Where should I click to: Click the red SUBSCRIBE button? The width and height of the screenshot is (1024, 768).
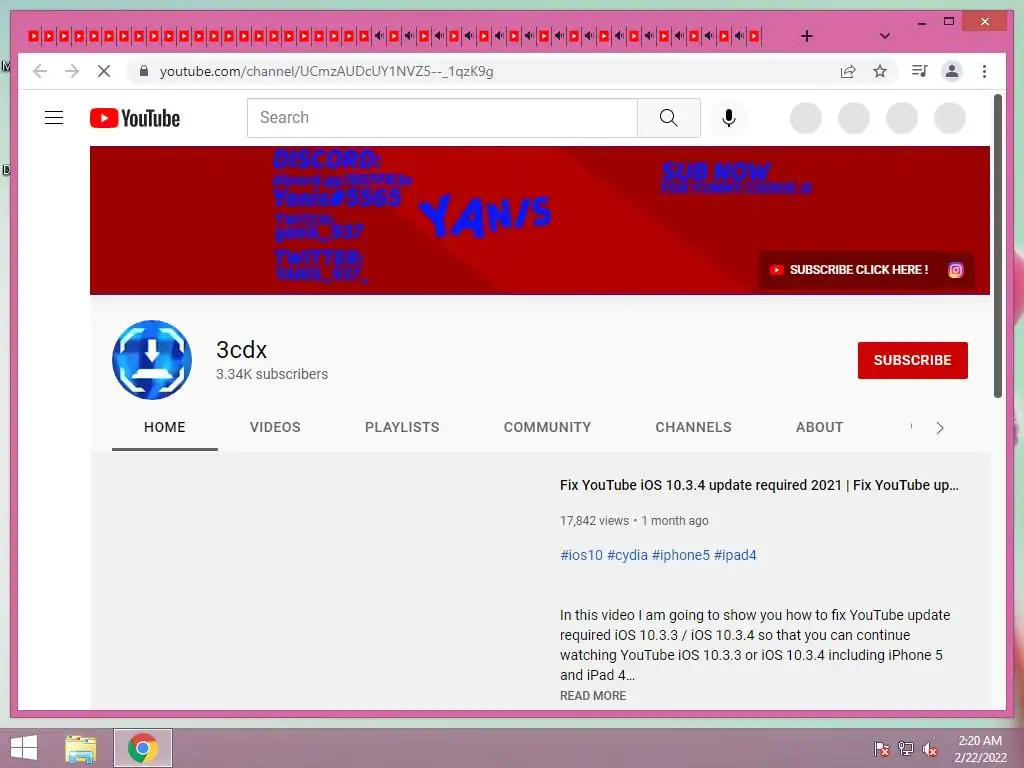coord(913,360)
